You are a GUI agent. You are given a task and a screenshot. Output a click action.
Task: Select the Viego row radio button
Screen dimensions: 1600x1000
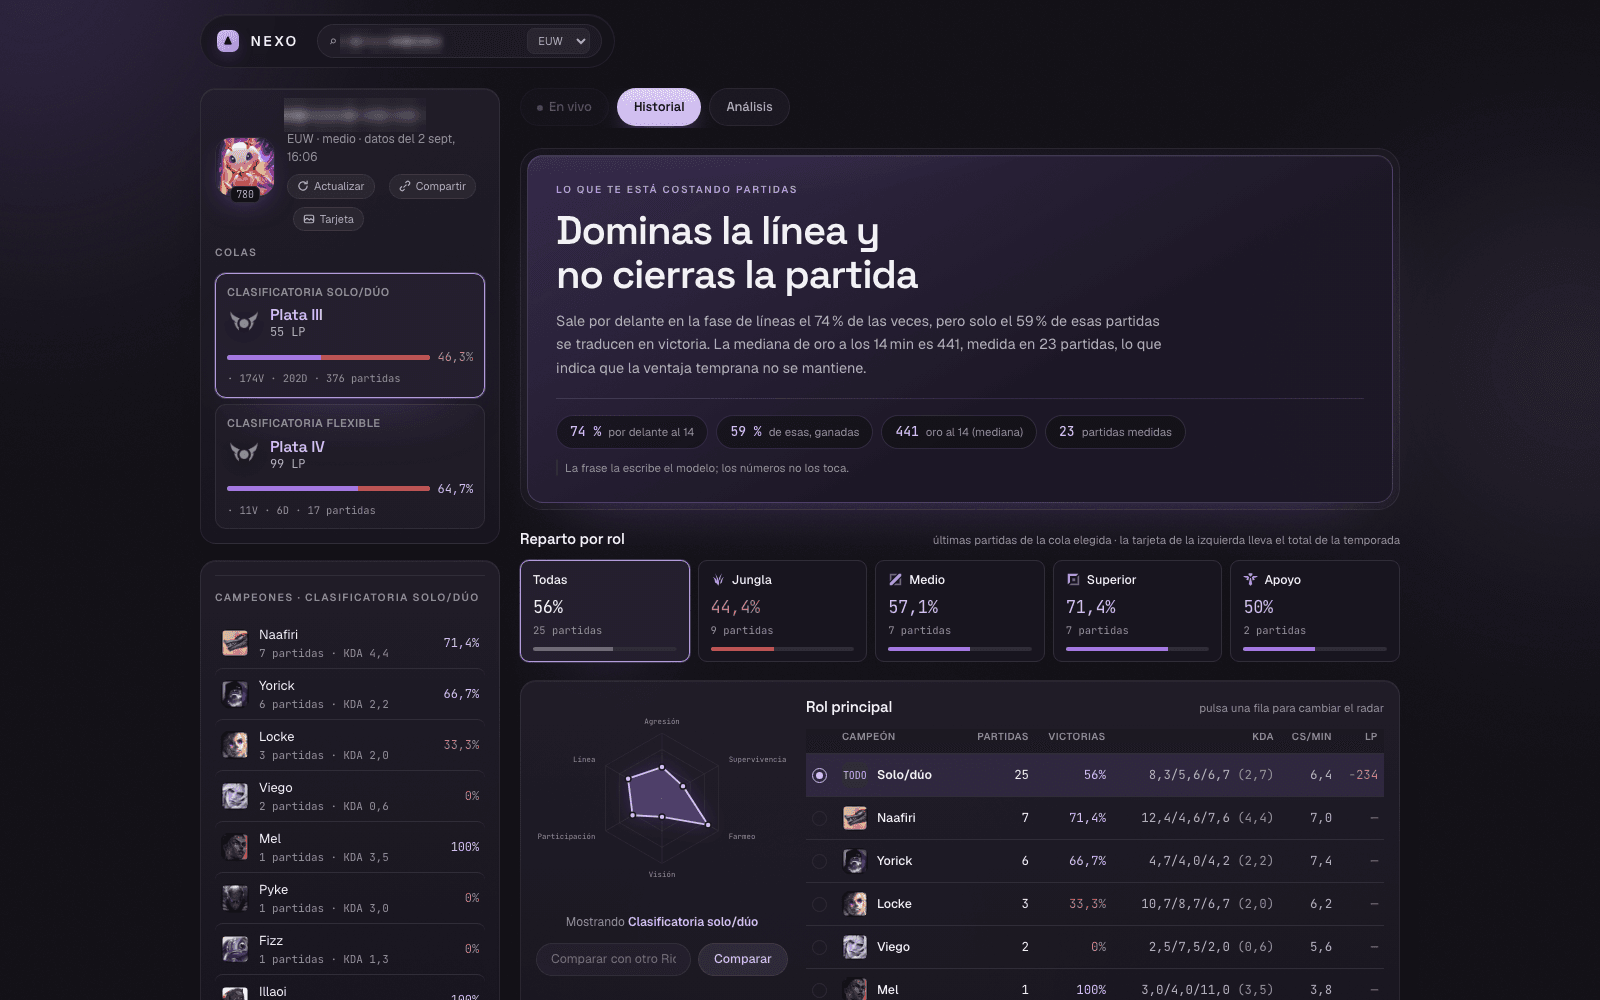[x=820, y=947]
